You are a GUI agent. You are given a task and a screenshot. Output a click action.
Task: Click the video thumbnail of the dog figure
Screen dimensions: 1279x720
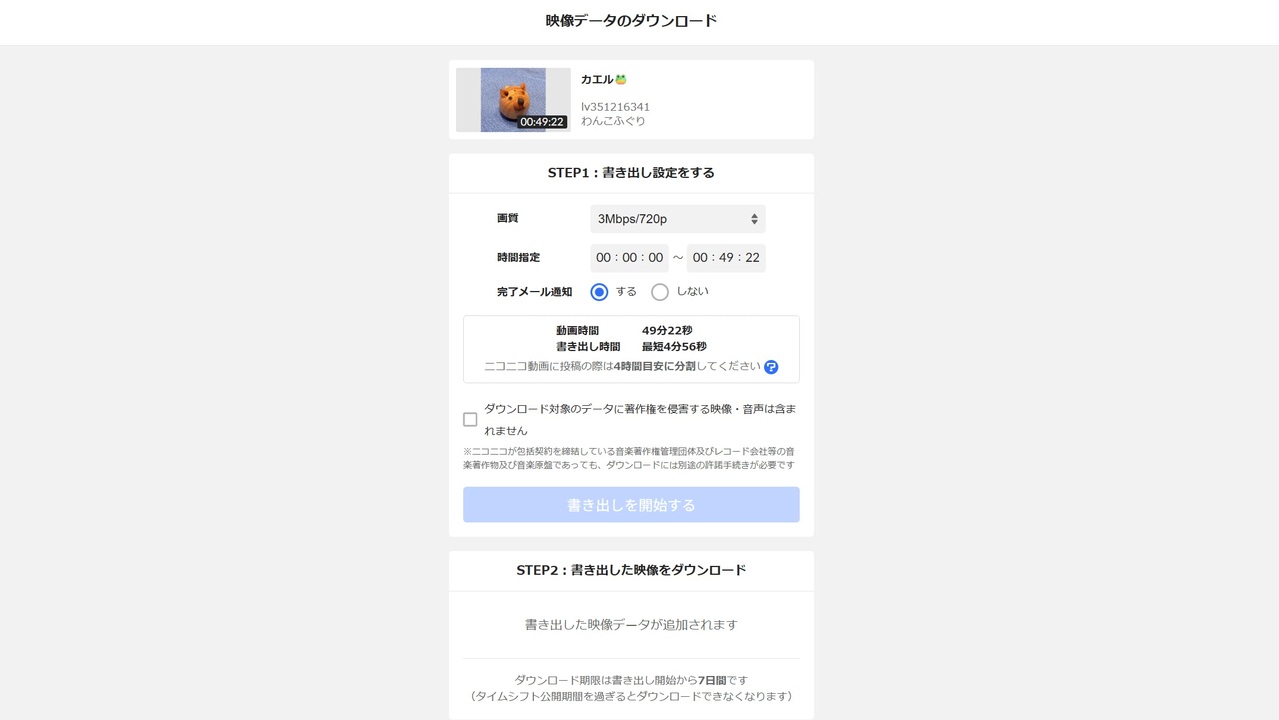pos(513,100)
